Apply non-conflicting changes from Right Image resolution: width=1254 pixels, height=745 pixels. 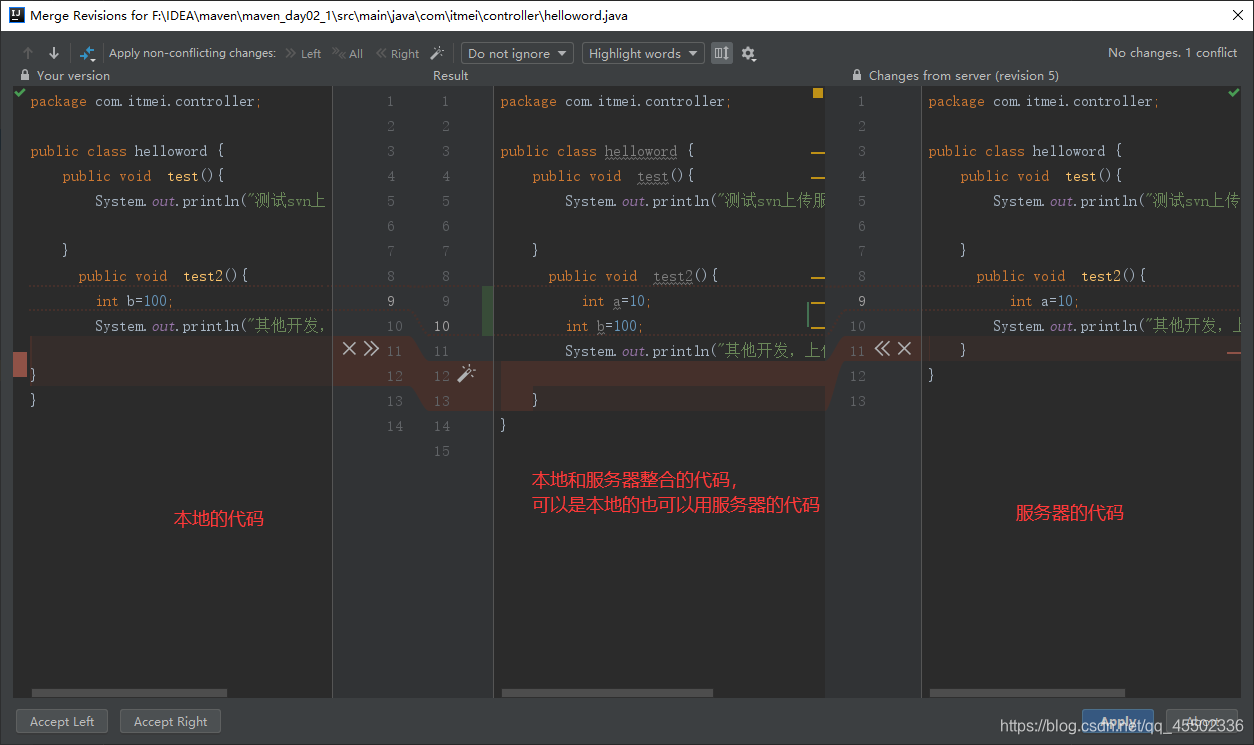[x=398, y=54]
